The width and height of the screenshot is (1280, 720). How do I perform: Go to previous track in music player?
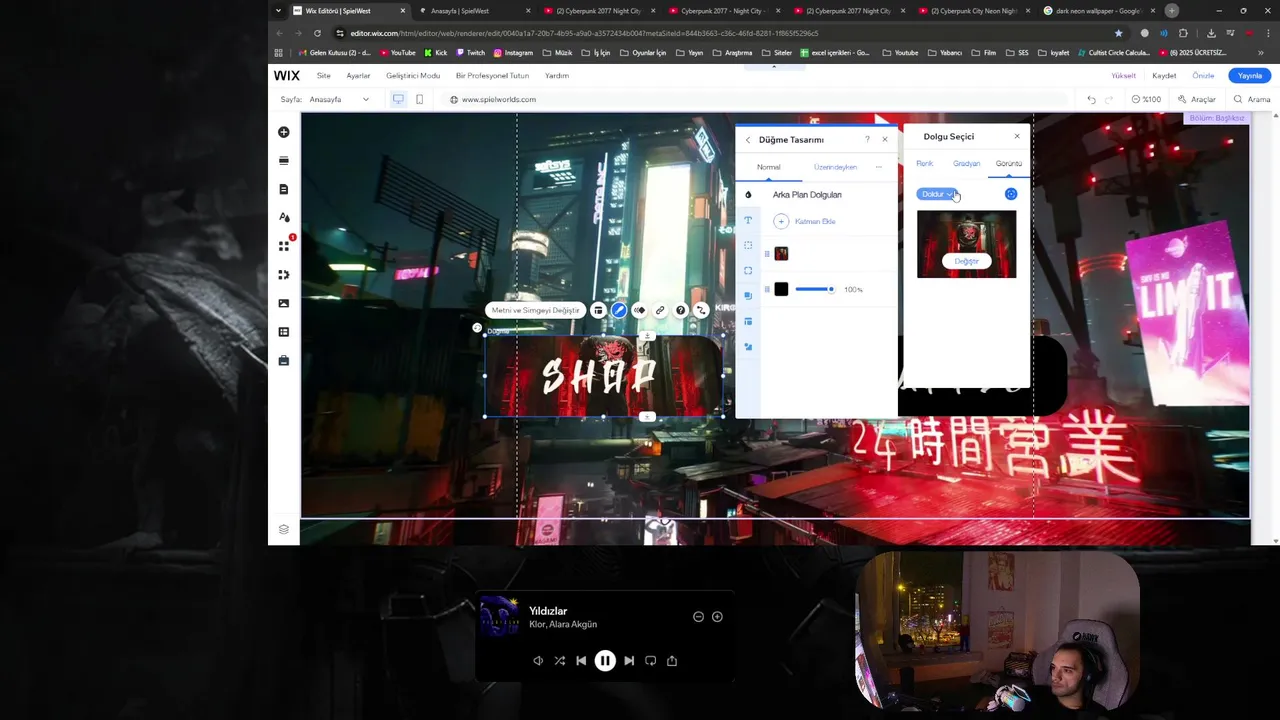[581, 660]
